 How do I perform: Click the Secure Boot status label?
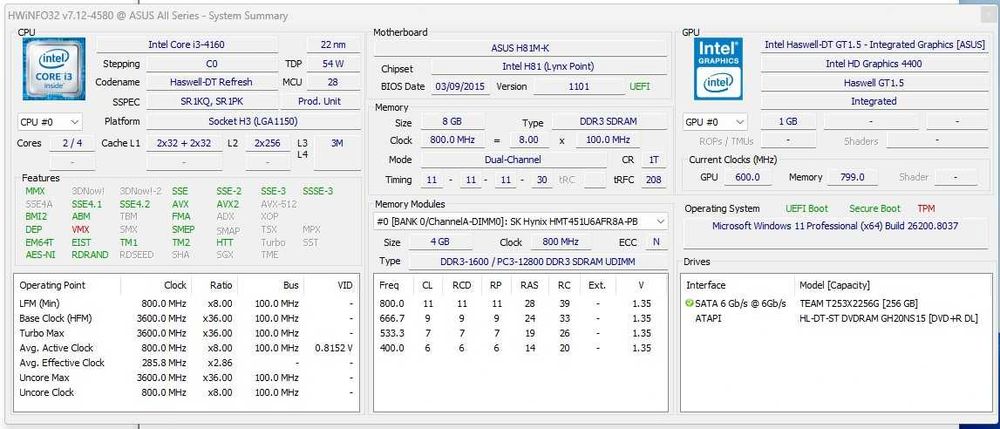pos(874,208)
